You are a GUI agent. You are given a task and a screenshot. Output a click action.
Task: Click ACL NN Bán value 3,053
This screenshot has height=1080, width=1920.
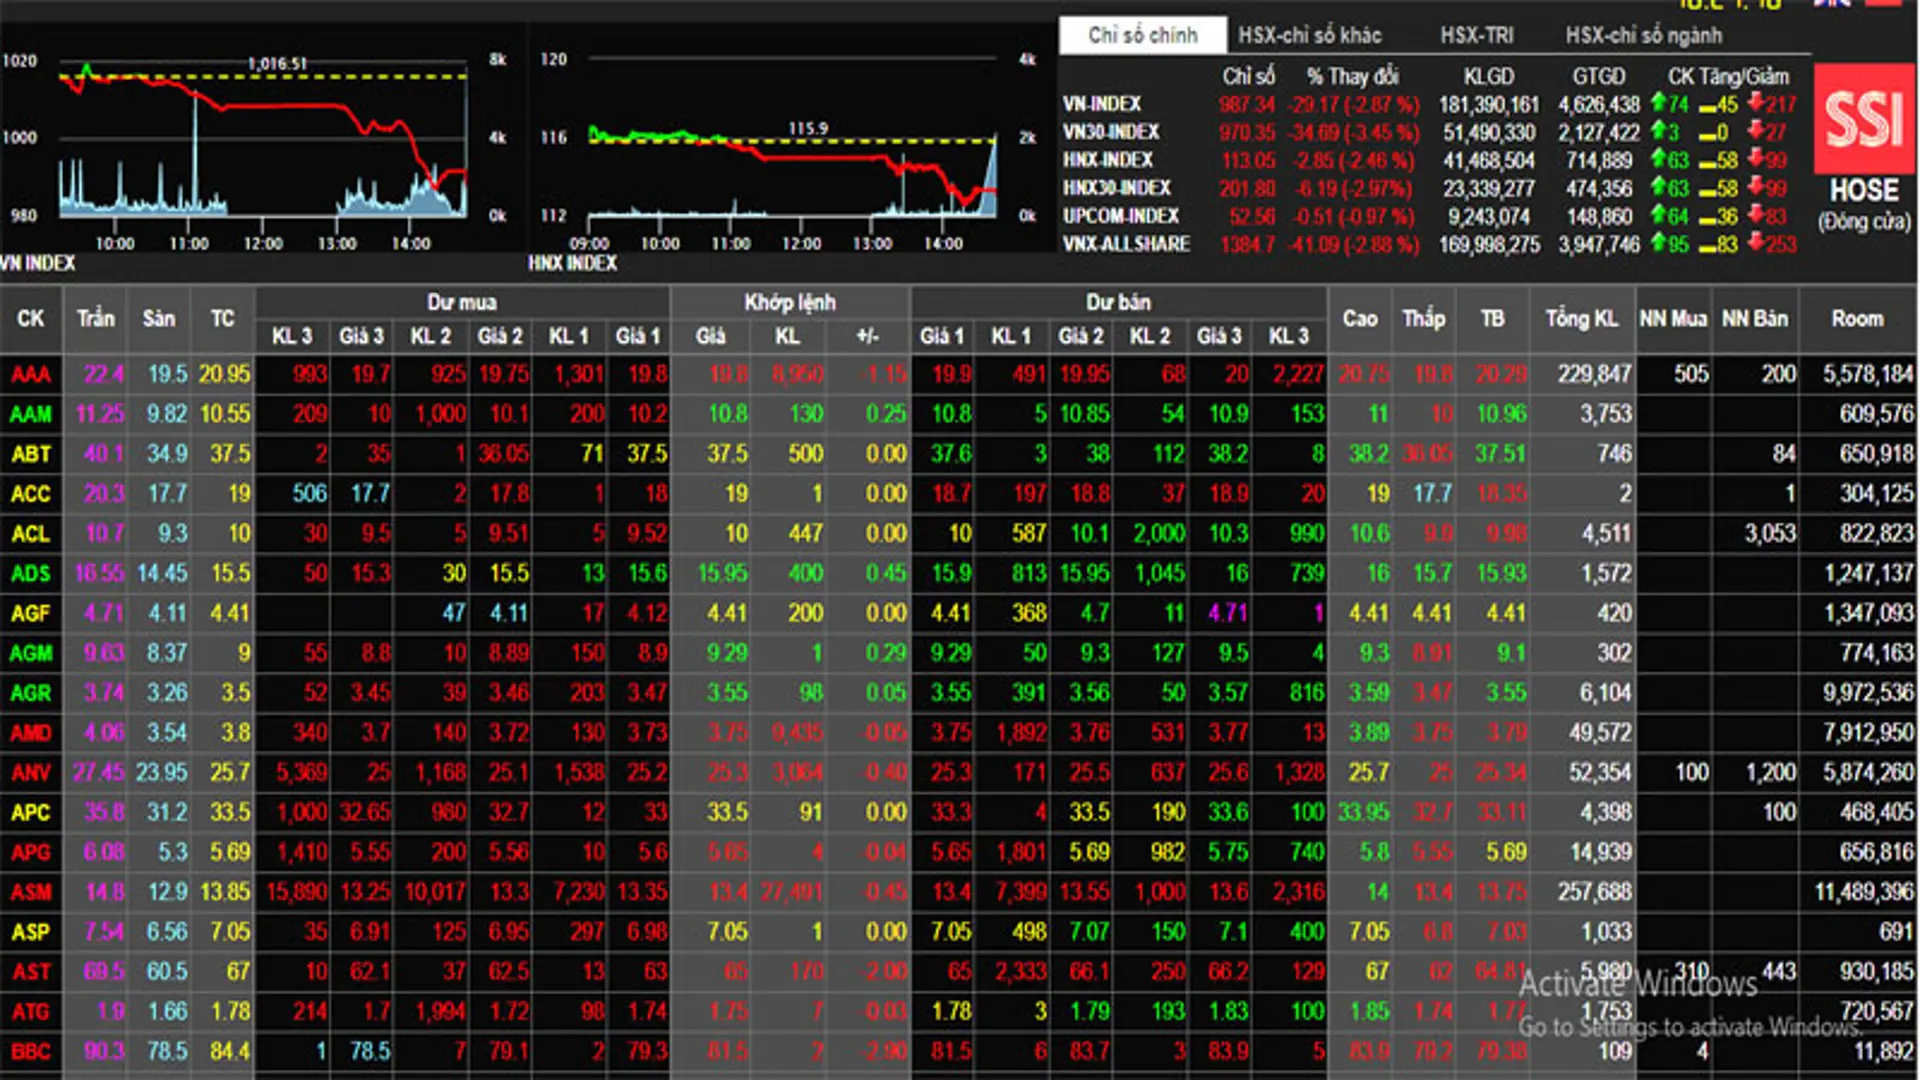click(1771, 534)
